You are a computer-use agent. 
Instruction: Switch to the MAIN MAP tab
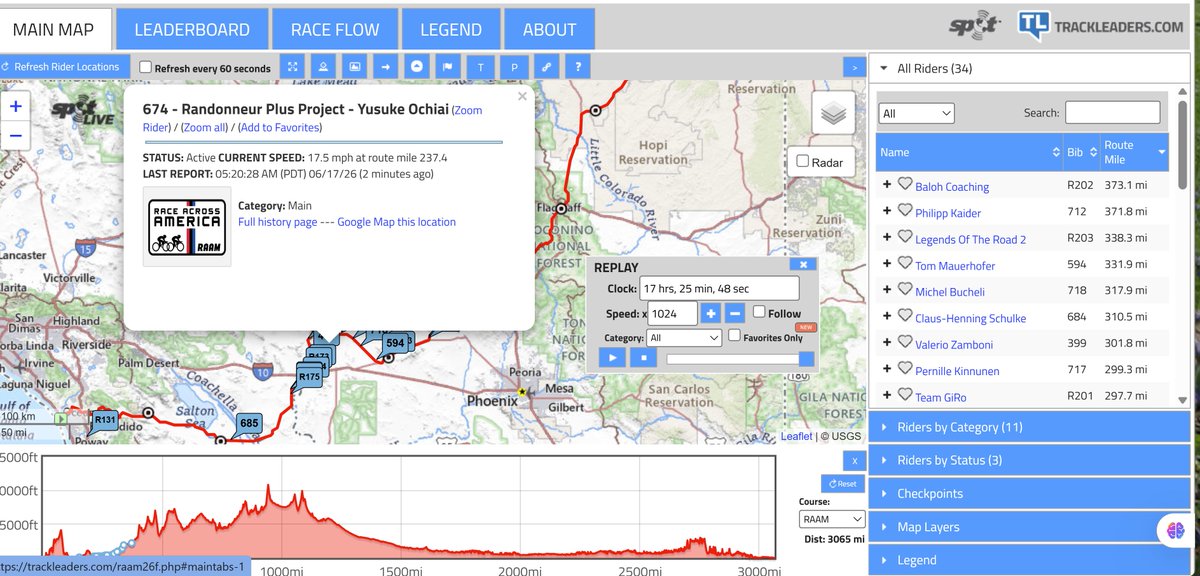(x=54, y=29)
